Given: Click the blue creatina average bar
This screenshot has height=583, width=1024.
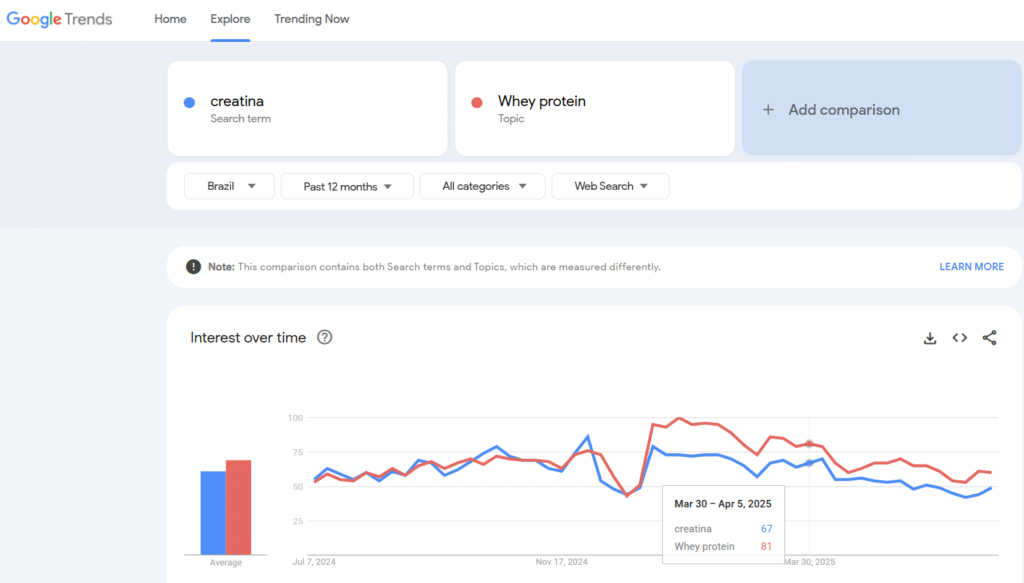Looking at the screenshot, I should tap(213, 513).
